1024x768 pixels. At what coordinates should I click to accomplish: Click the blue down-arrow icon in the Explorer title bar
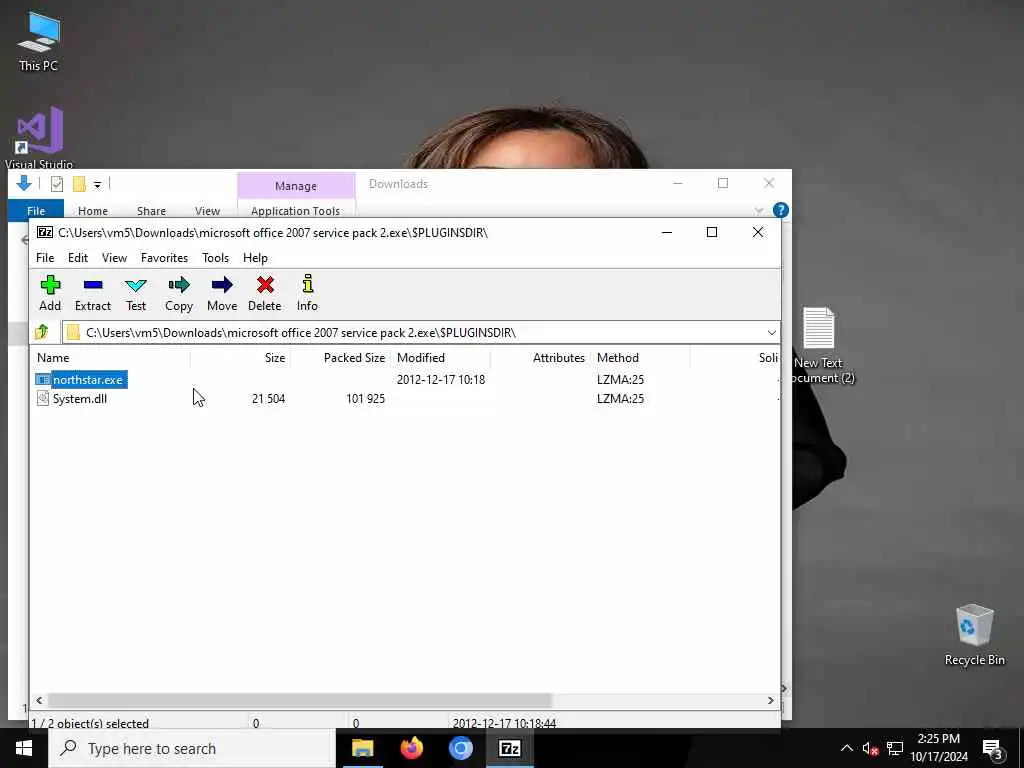click(x=24, y=184)
